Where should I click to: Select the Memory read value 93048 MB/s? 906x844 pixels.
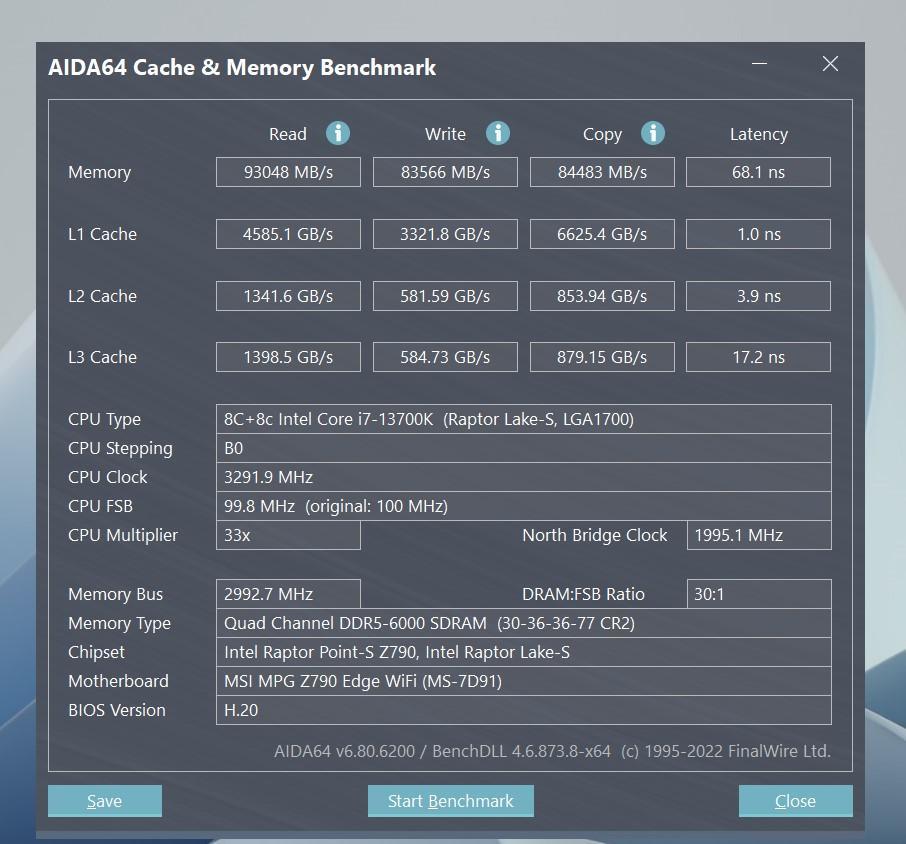click(288, 172)
